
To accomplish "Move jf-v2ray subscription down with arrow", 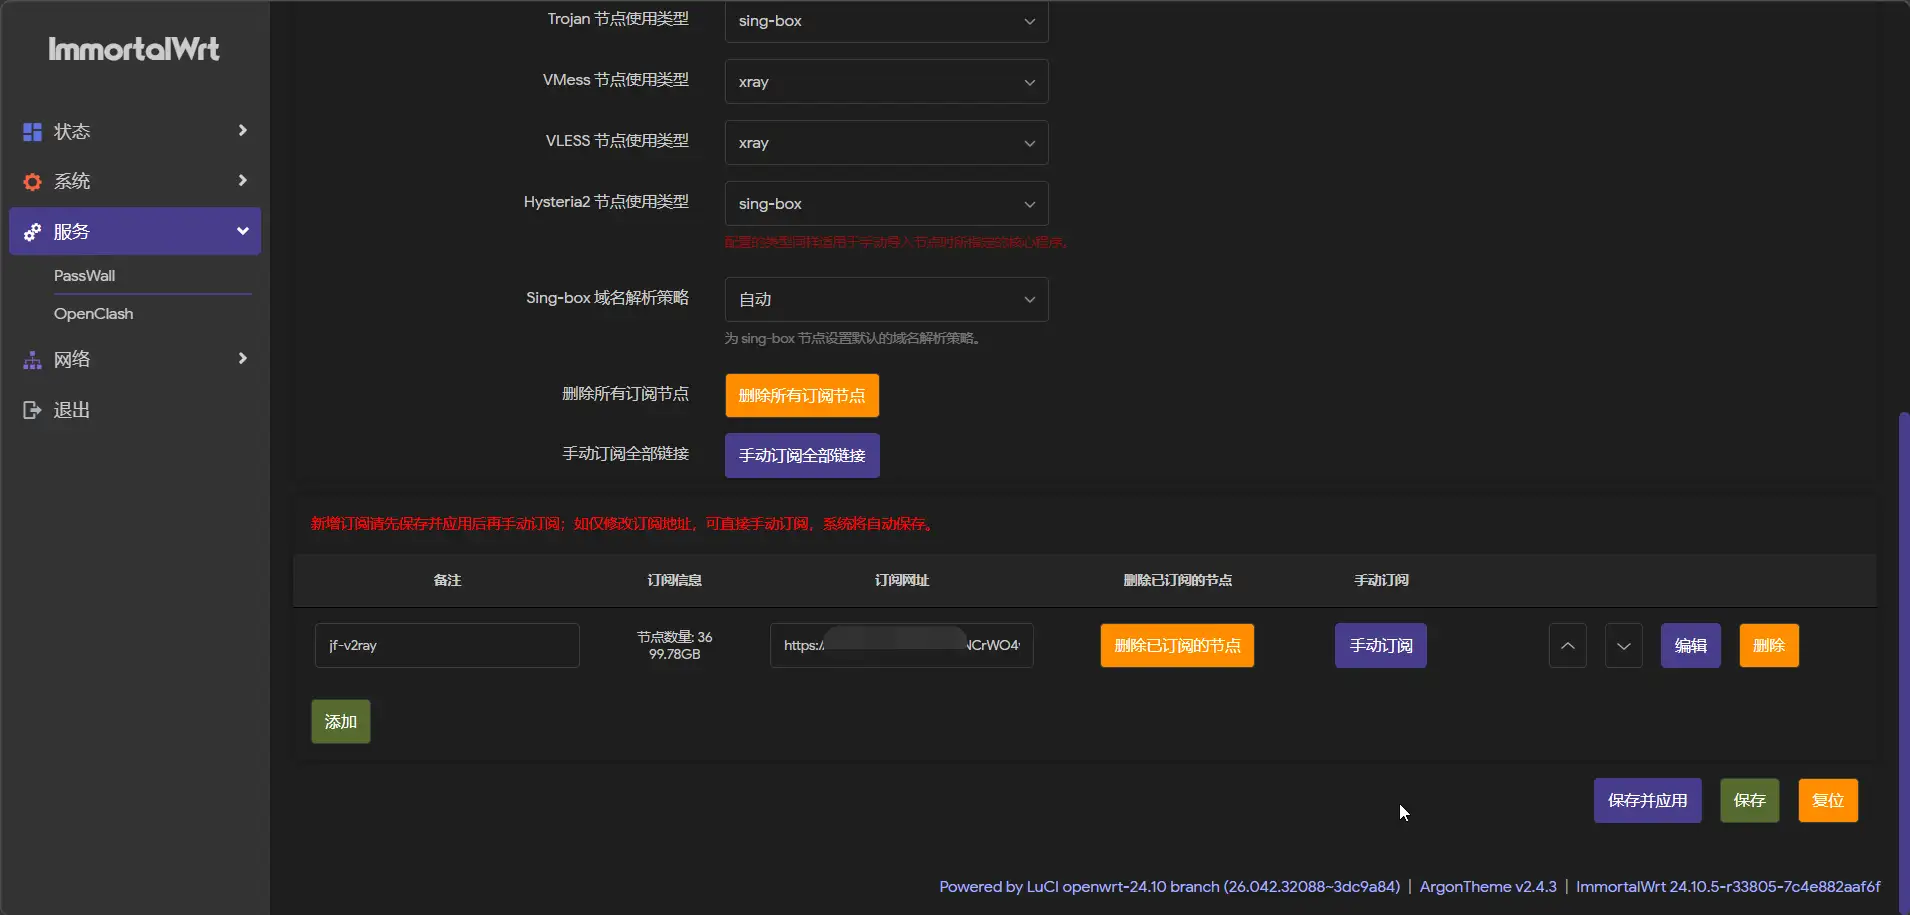I will [1623, 646].
